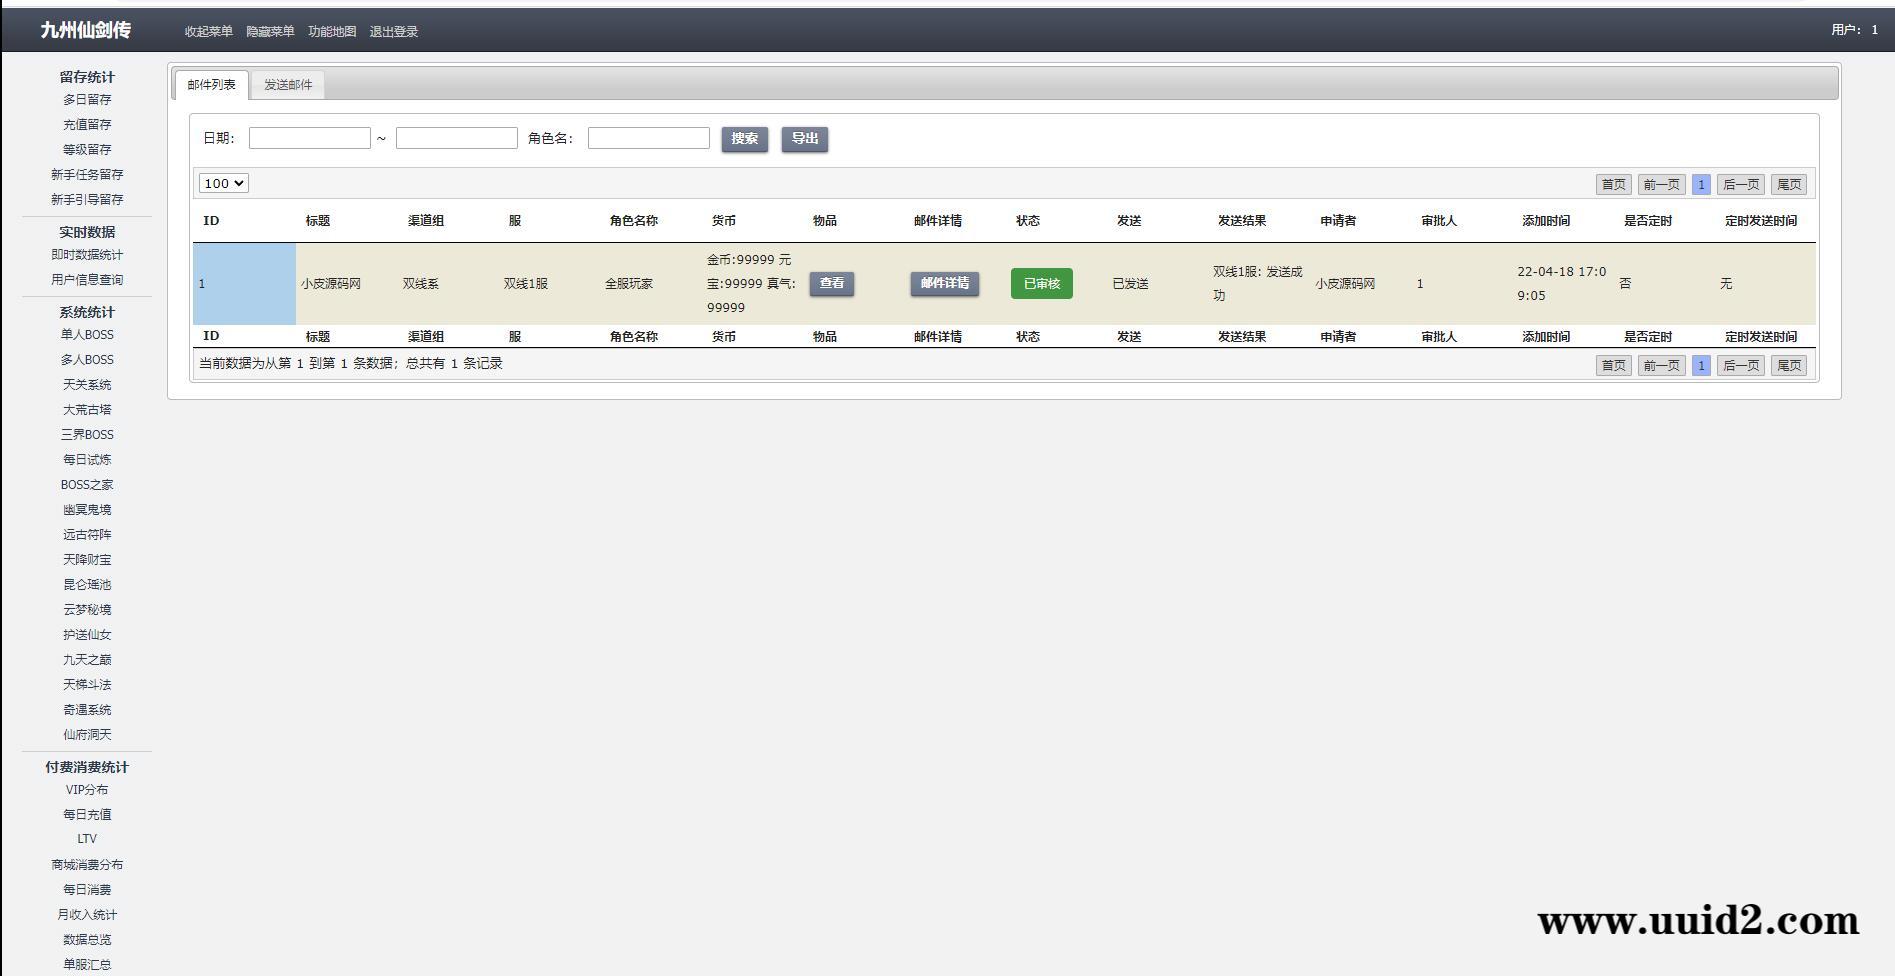This screenshot has width=1895, height=976.
Task: Click 隐藏菜单 in the top bar
Action: (270, 32)
